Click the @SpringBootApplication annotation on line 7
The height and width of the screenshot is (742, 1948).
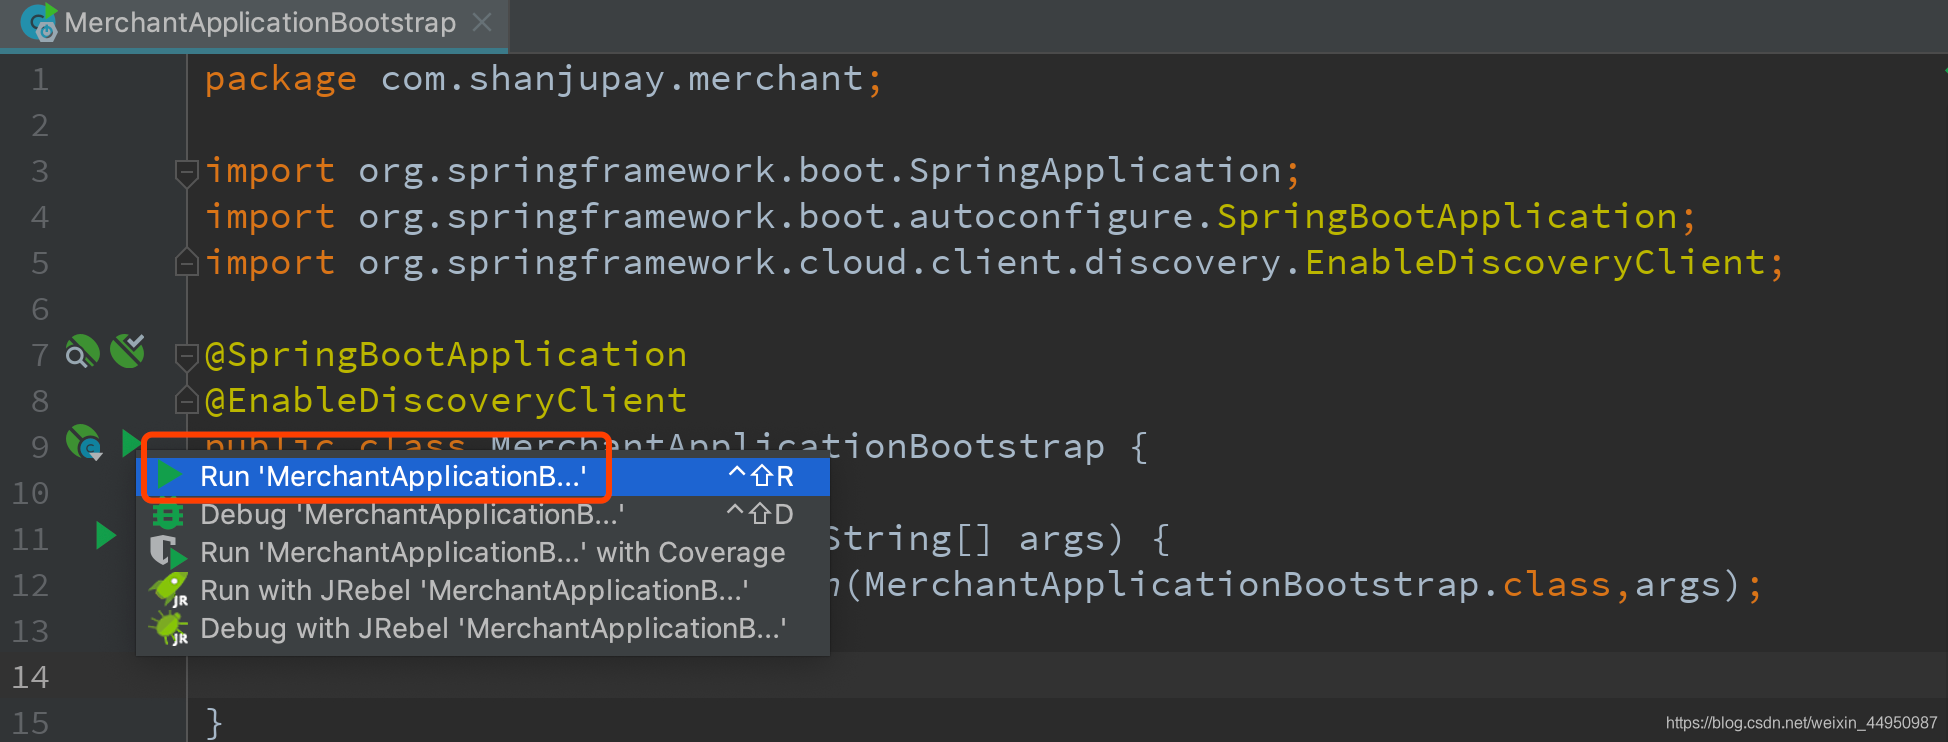(x=446, y=355)
